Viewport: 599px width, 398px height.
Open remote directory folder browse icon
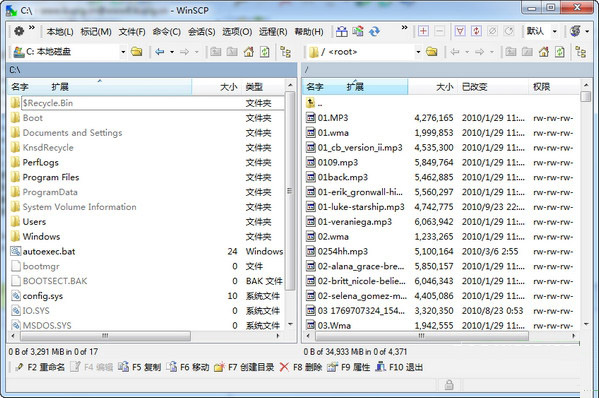(432, 52)
